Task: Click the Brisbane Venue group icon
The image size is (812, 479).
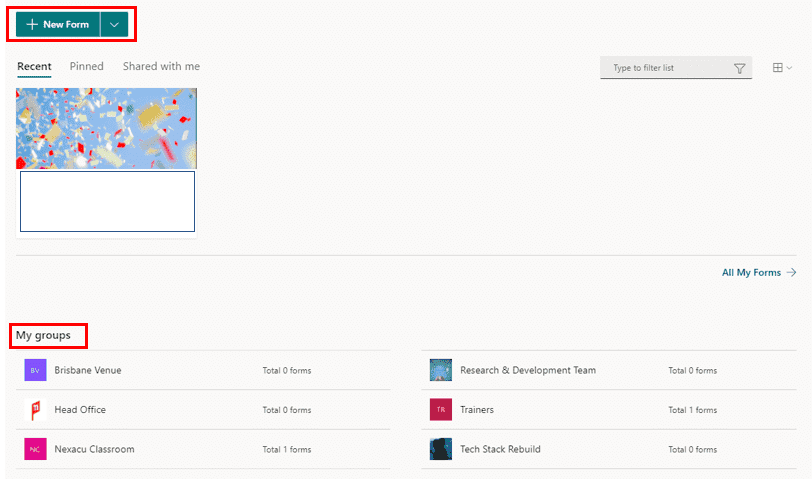Action: (35, 370)
